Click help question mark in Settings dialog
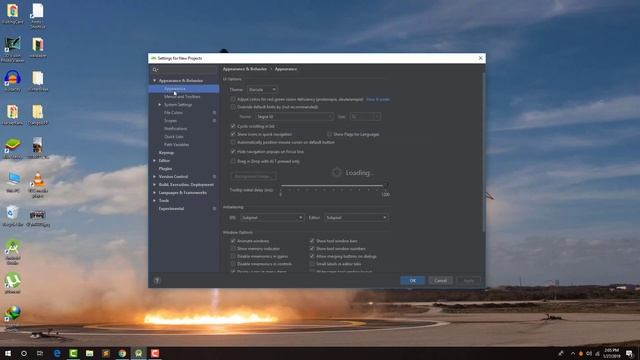The width and height of the screenshot is (640, 360). (157, 280)
